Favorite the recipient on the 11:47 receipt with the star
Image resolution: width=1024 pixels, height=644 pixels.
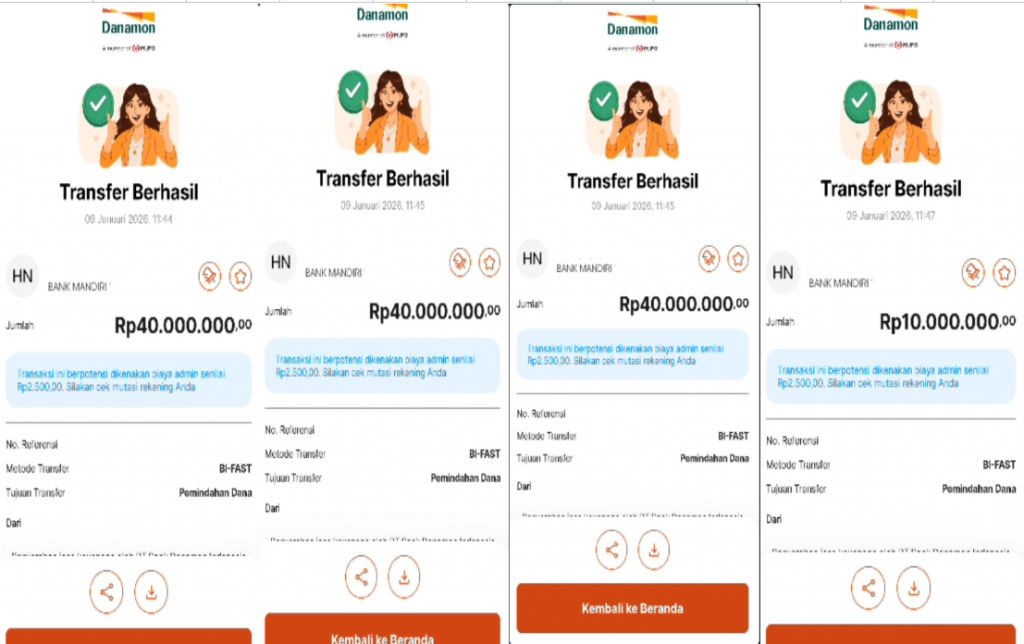1004,272
